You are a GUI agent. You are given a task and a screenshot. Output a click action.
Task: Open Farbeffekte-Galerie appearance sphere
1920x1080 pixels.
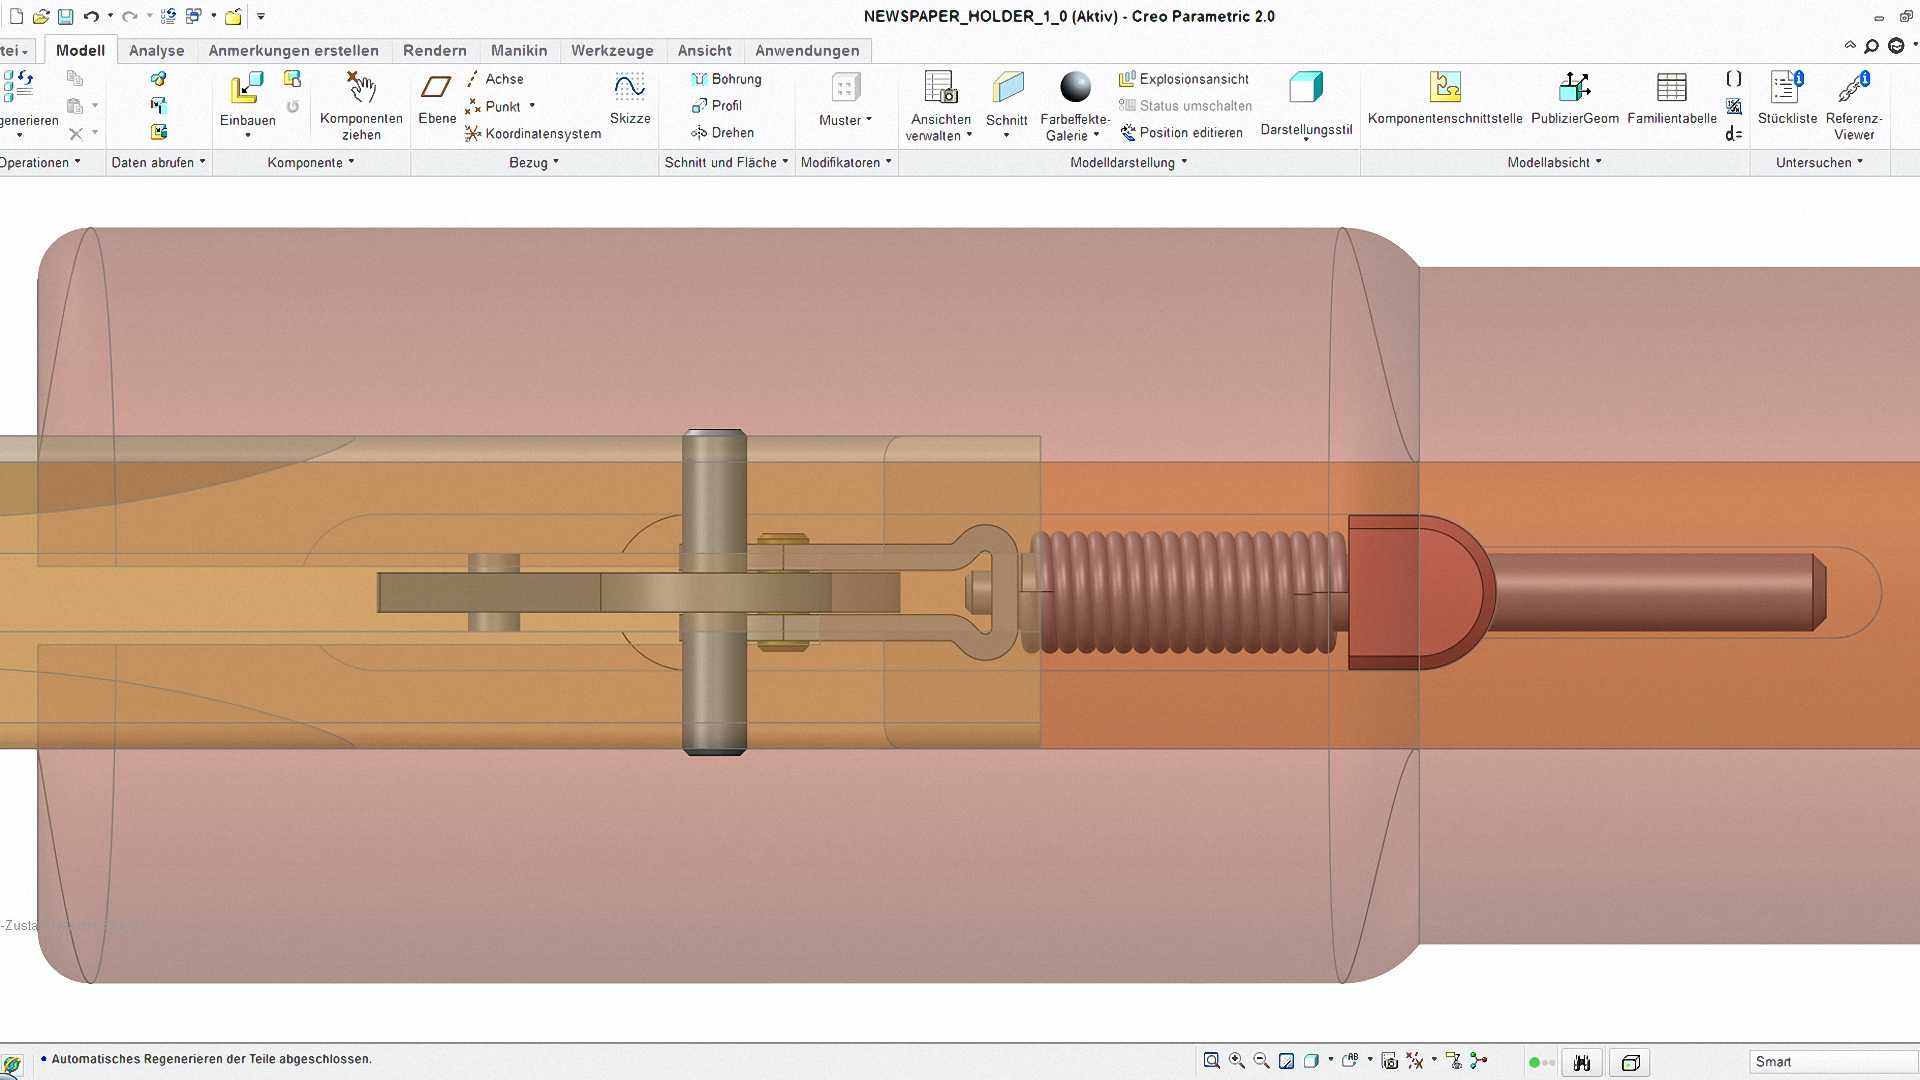tap(1075, 106)
